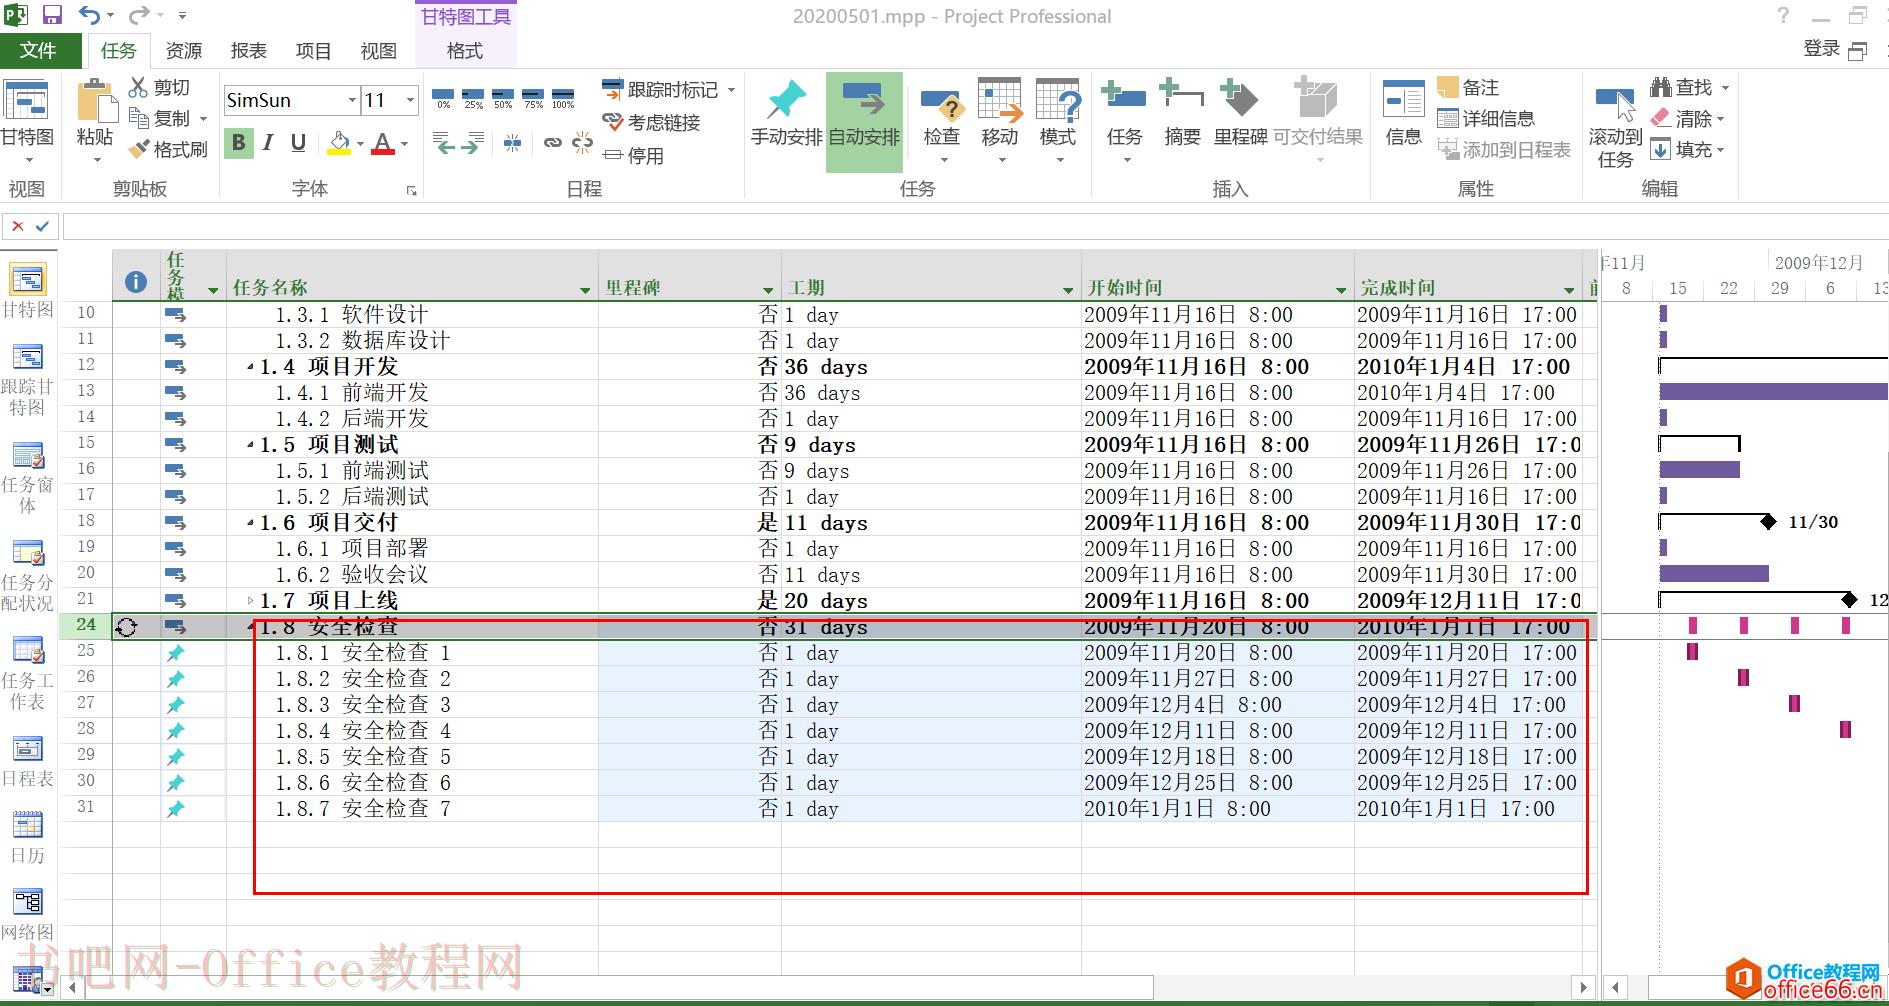Click the 11/30 milestone diamond in Gantt chart
Screen dimensions: 1889x1006
[x=1768, y=522]
